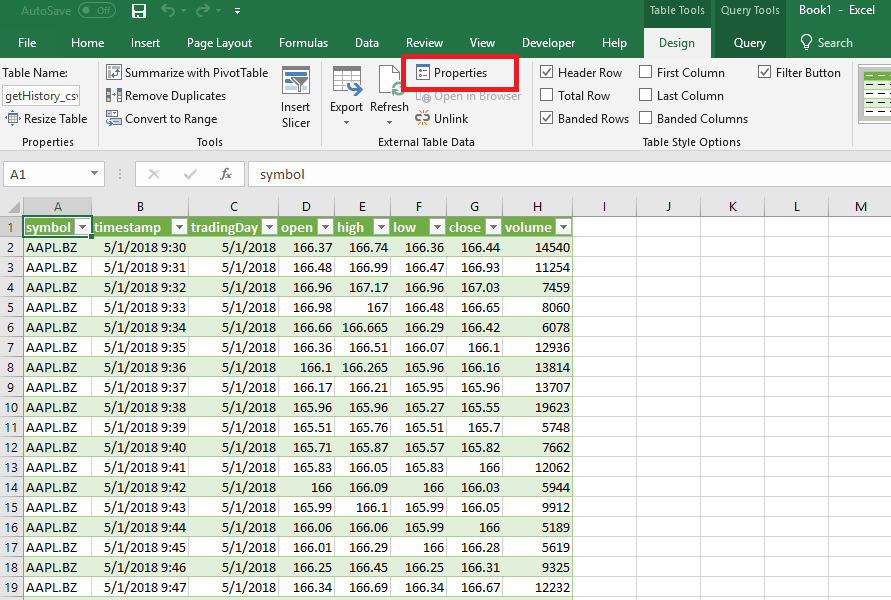Open the Review tab
The height and width of the screenshot is (600, 891).
tap(424, 43)
